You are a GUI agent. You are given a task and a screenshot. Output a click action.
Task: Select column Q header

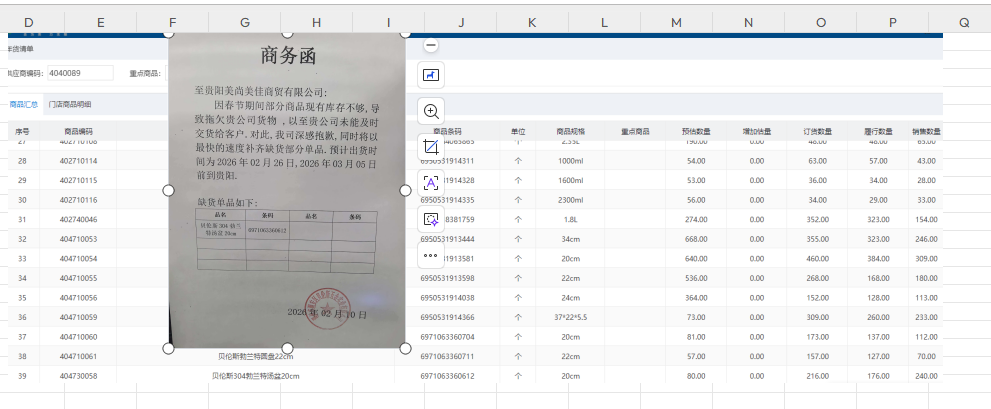964,22
